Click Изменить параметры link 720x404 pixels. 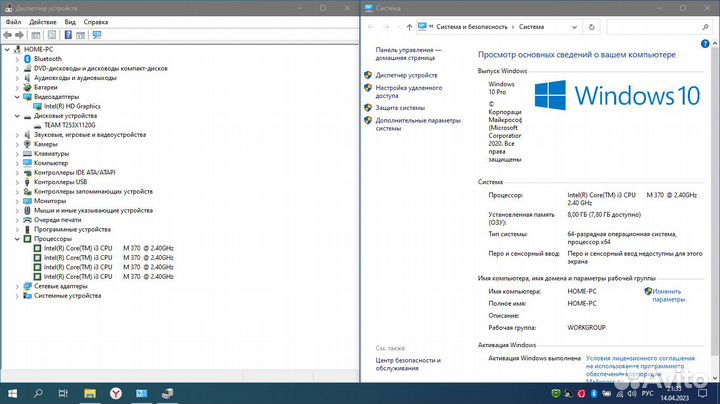668,295
